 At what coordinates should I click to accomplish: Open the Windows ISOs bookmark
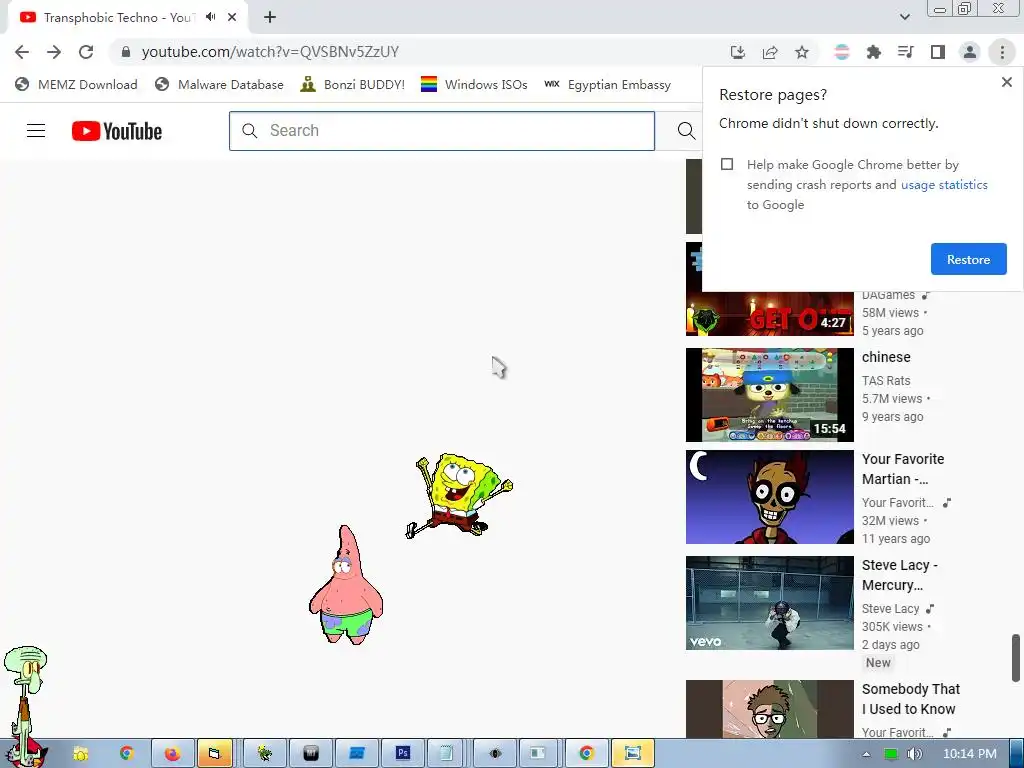474,84
